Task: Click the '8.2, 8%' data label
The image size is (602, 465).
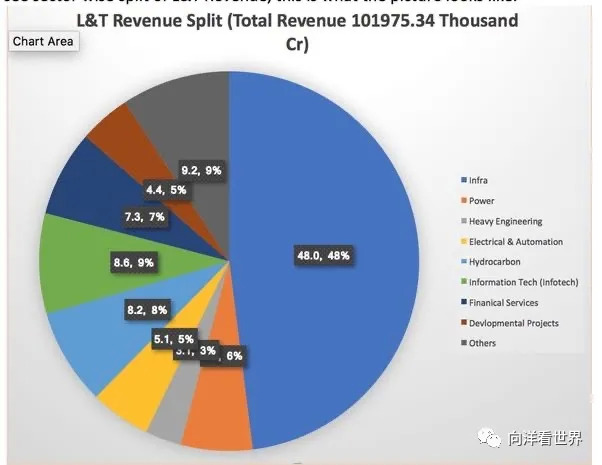Action: pyautogui.click(x=147, y=309)
